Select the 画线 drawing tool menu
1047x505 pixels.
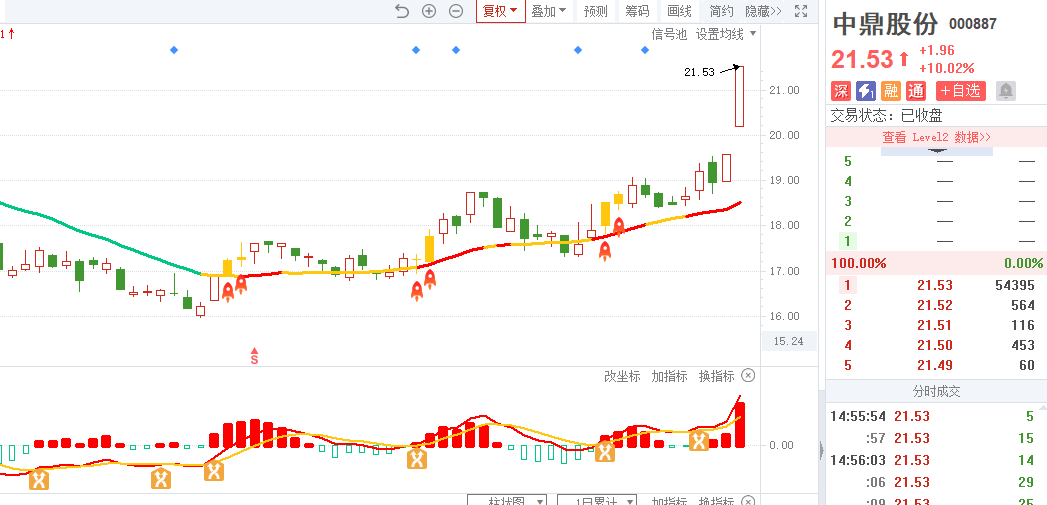coord(679,11)
